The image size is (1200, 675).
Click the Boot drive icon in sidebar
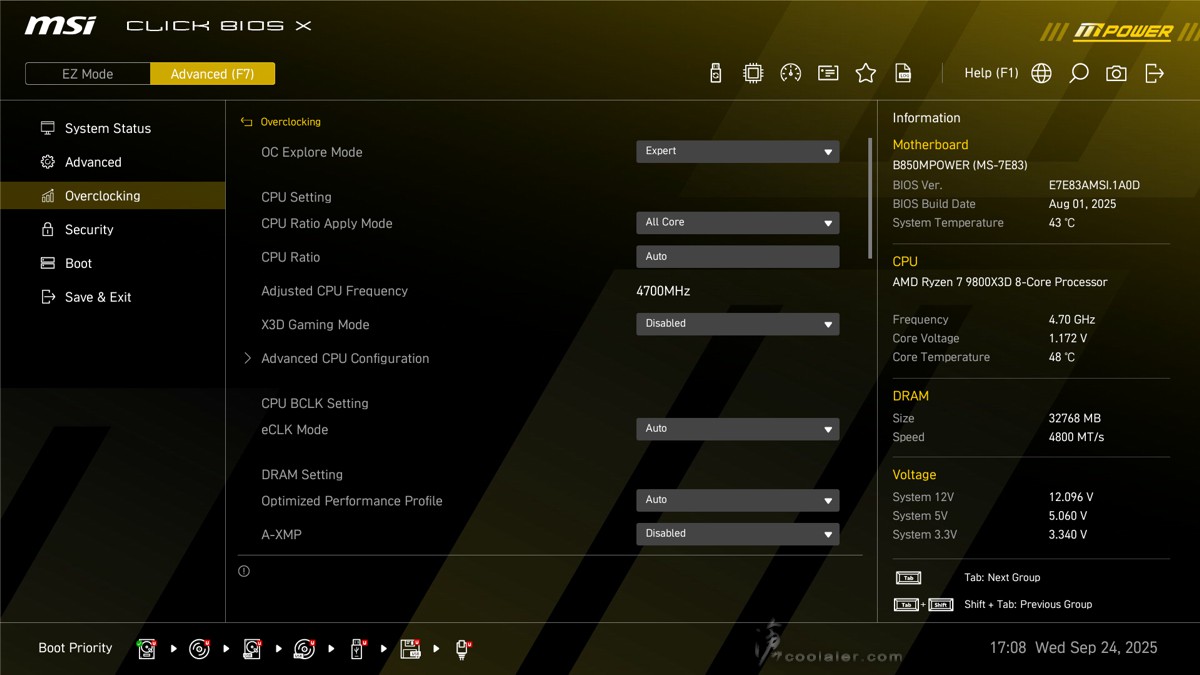47,263
